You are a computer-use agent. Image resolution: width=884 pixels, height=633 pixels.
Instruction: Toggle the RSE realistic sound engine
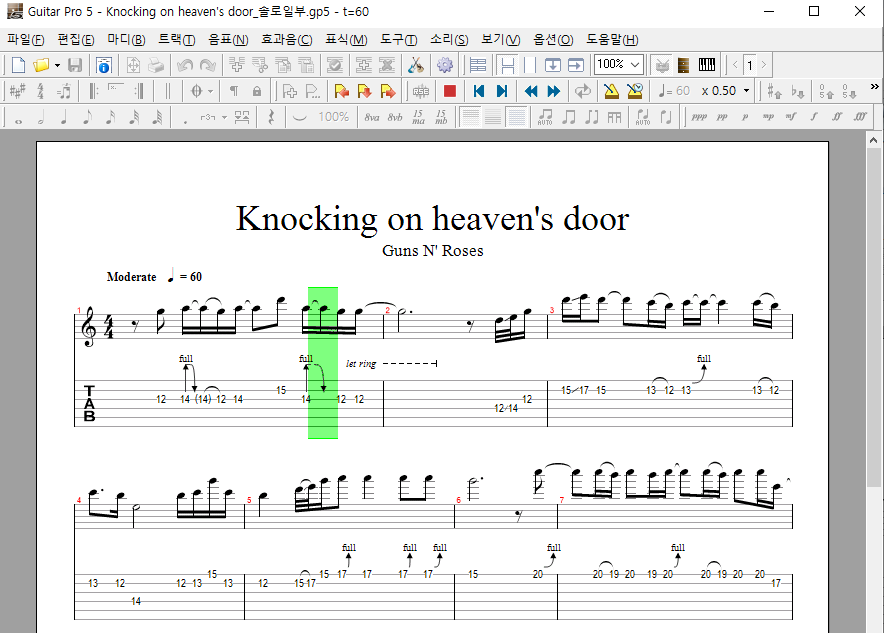(421, 91)
